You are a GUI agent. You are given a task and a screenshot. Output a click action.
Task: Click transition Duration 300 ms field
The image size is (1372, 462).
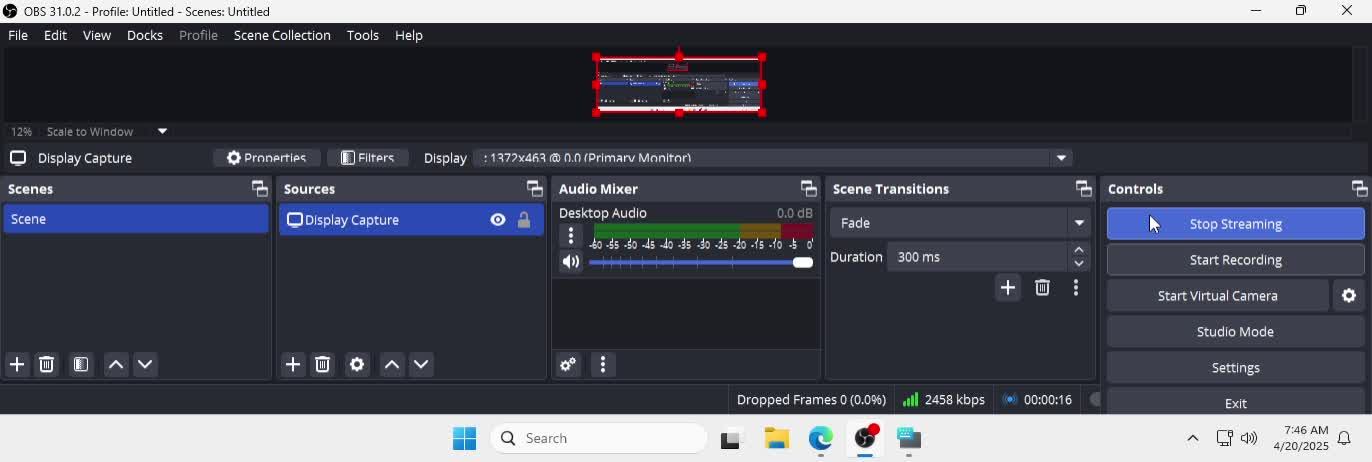click(978, 257)
